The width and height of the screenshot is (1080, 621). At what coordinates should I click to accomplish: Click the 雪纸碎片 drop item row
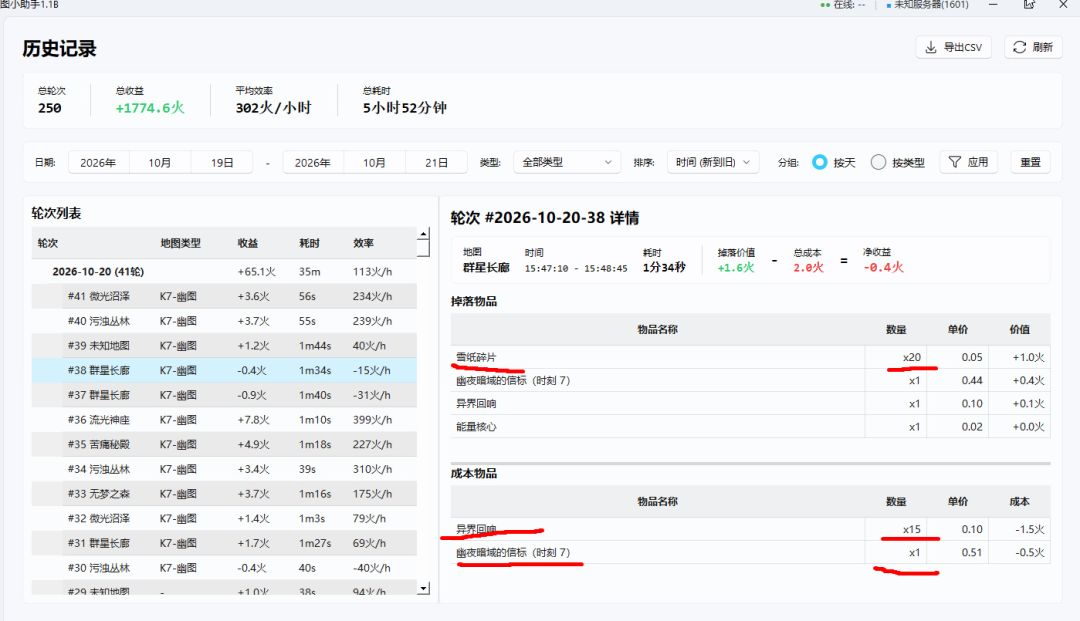(750, 357)
